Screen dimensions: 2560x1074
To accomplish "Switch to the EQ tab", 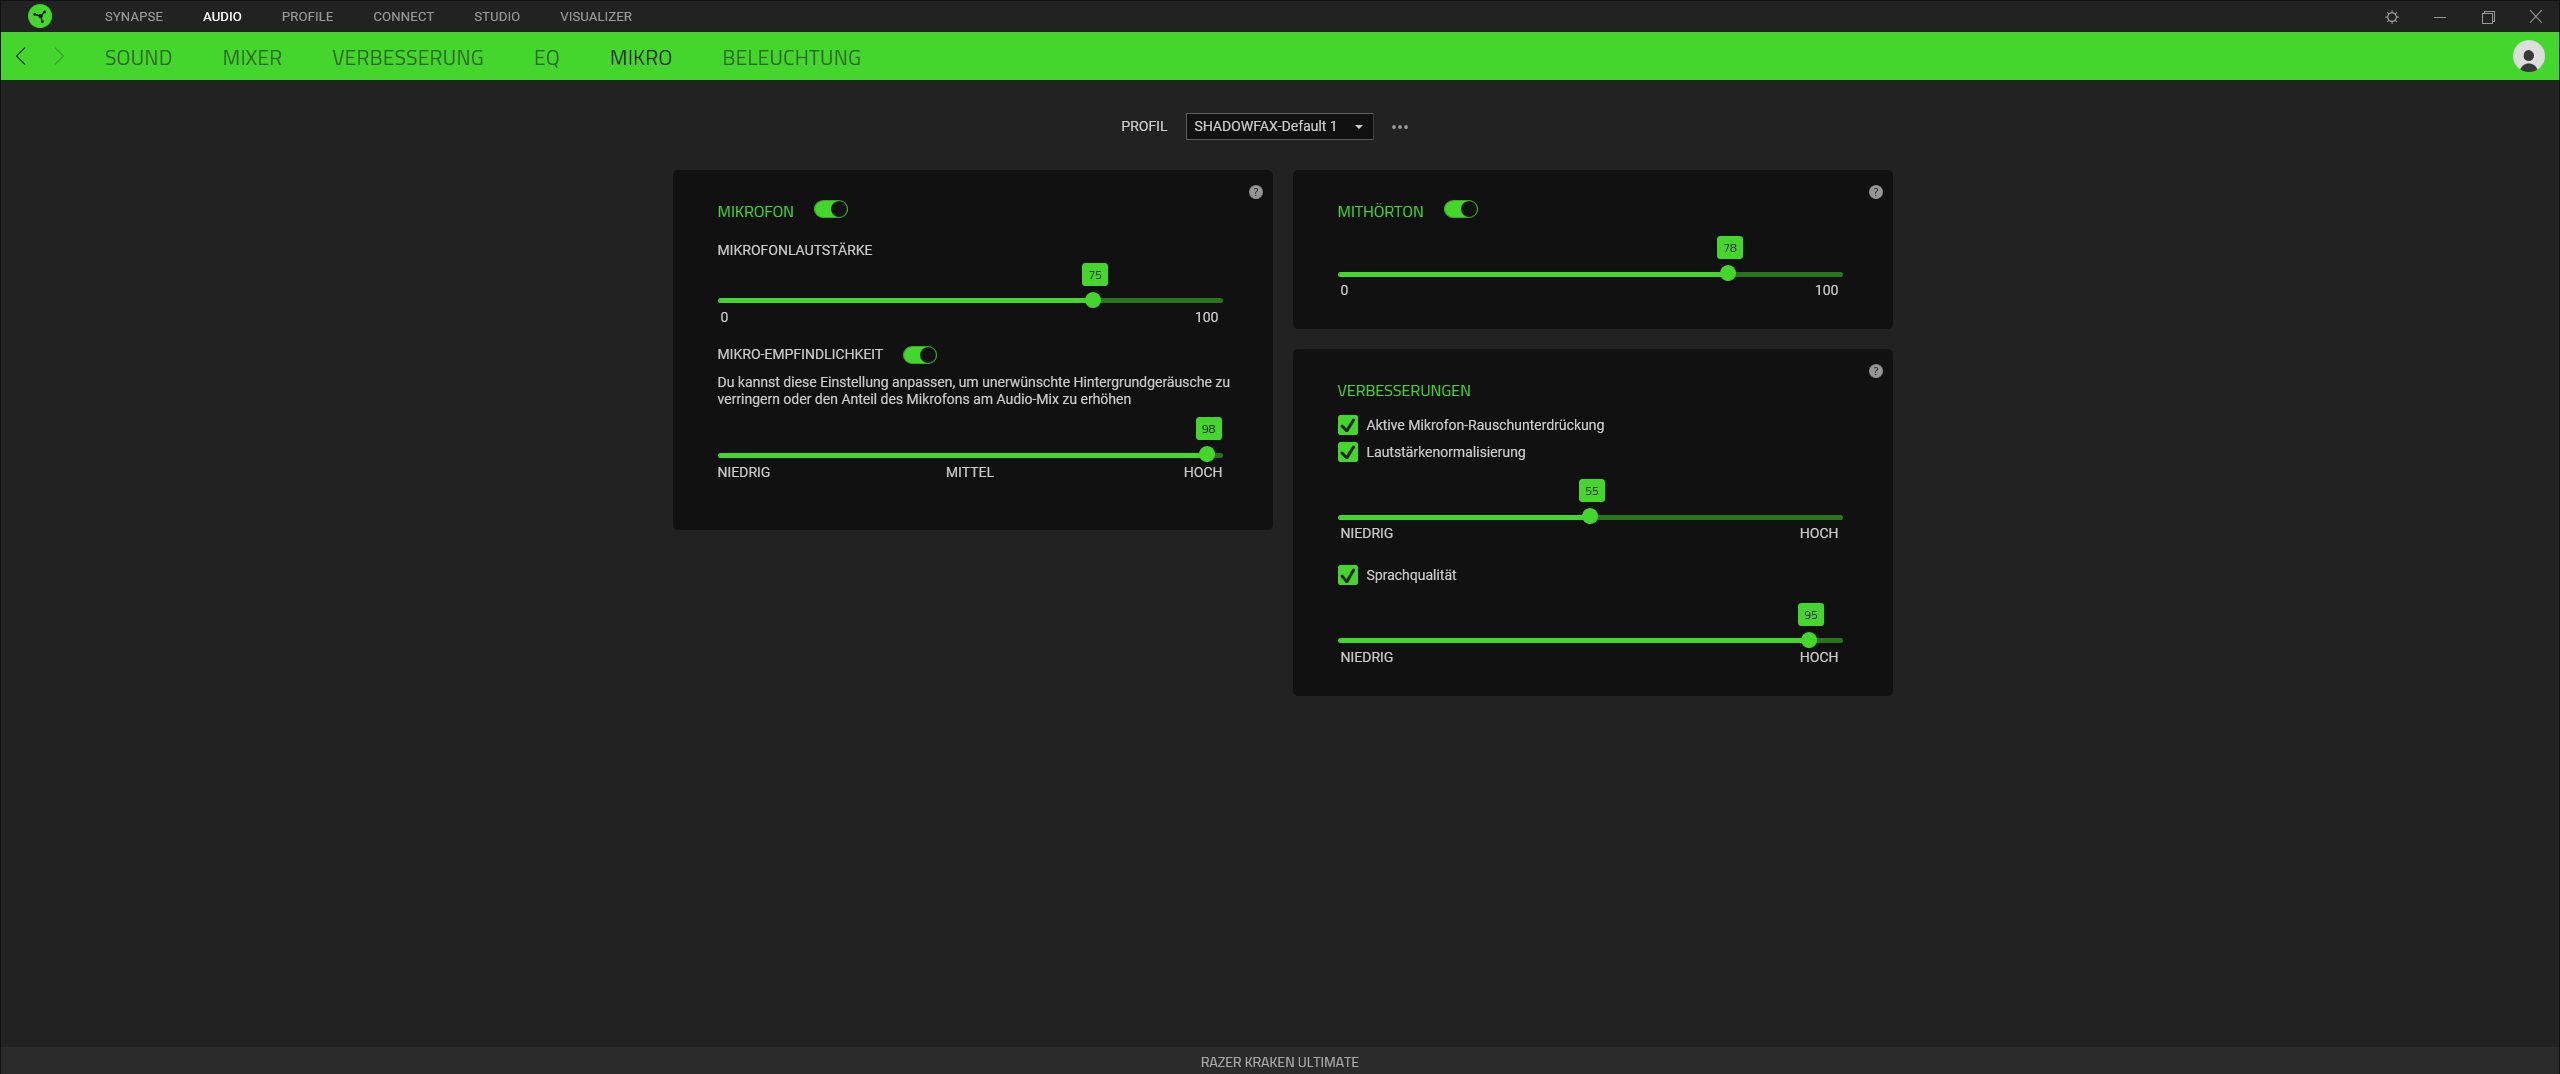I will click(546, 58).
